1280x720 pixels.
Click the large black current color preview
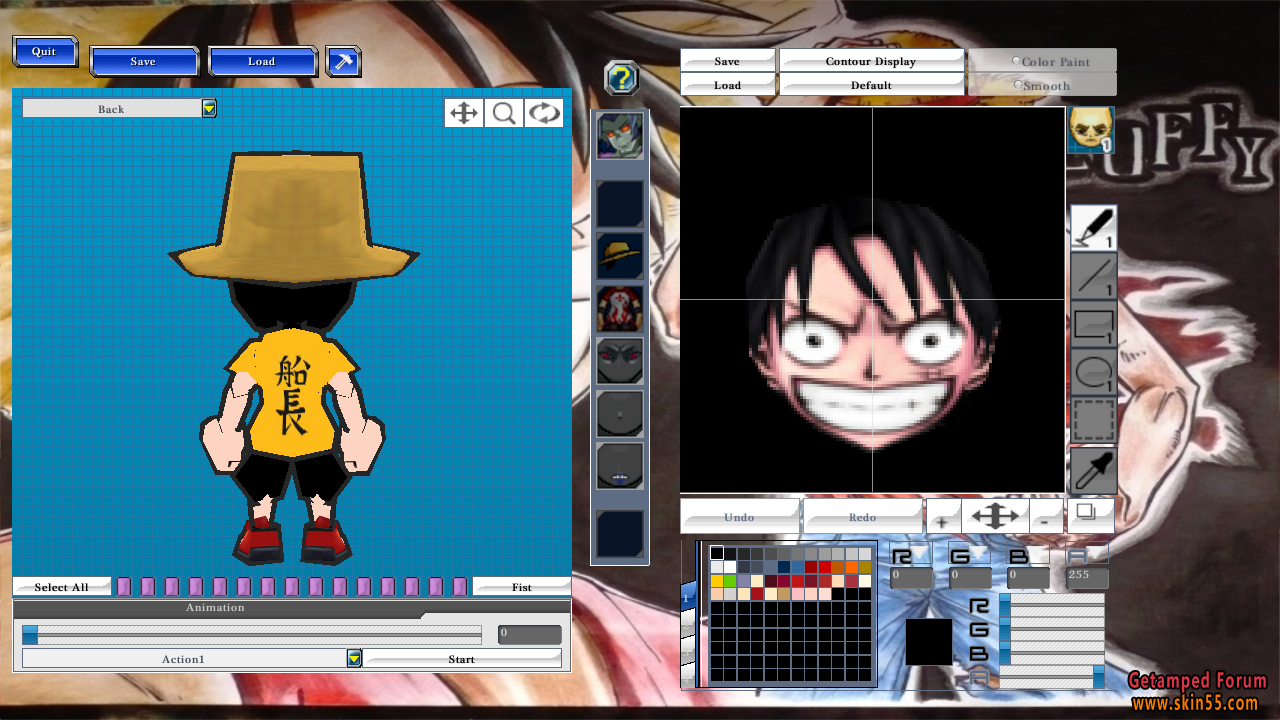(929, 642)
